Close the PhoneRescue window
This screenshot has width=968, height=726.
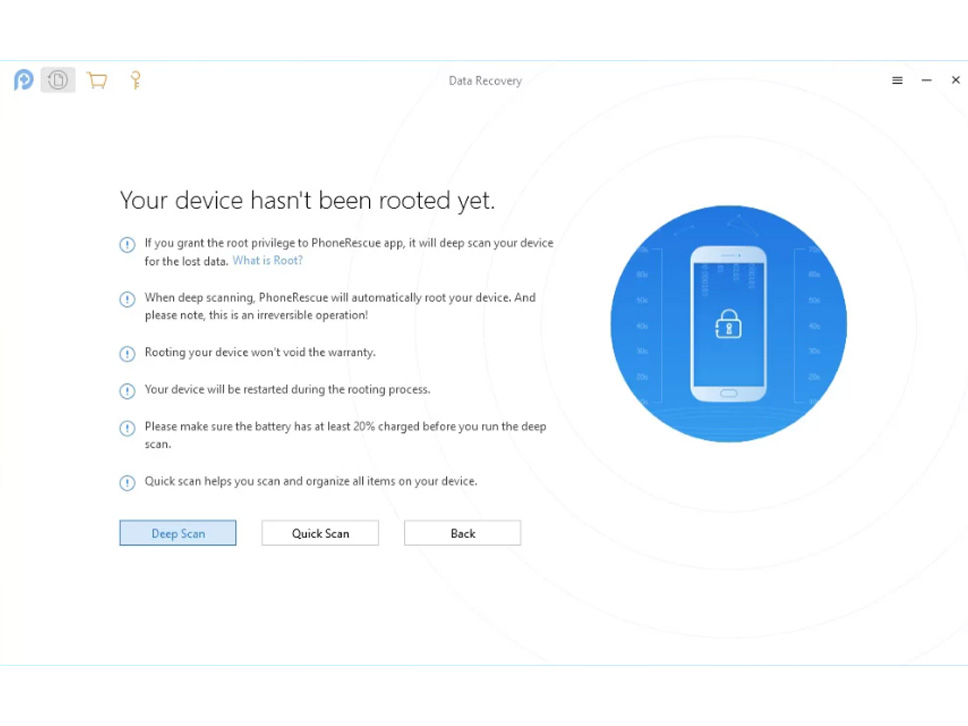(956, 80)
